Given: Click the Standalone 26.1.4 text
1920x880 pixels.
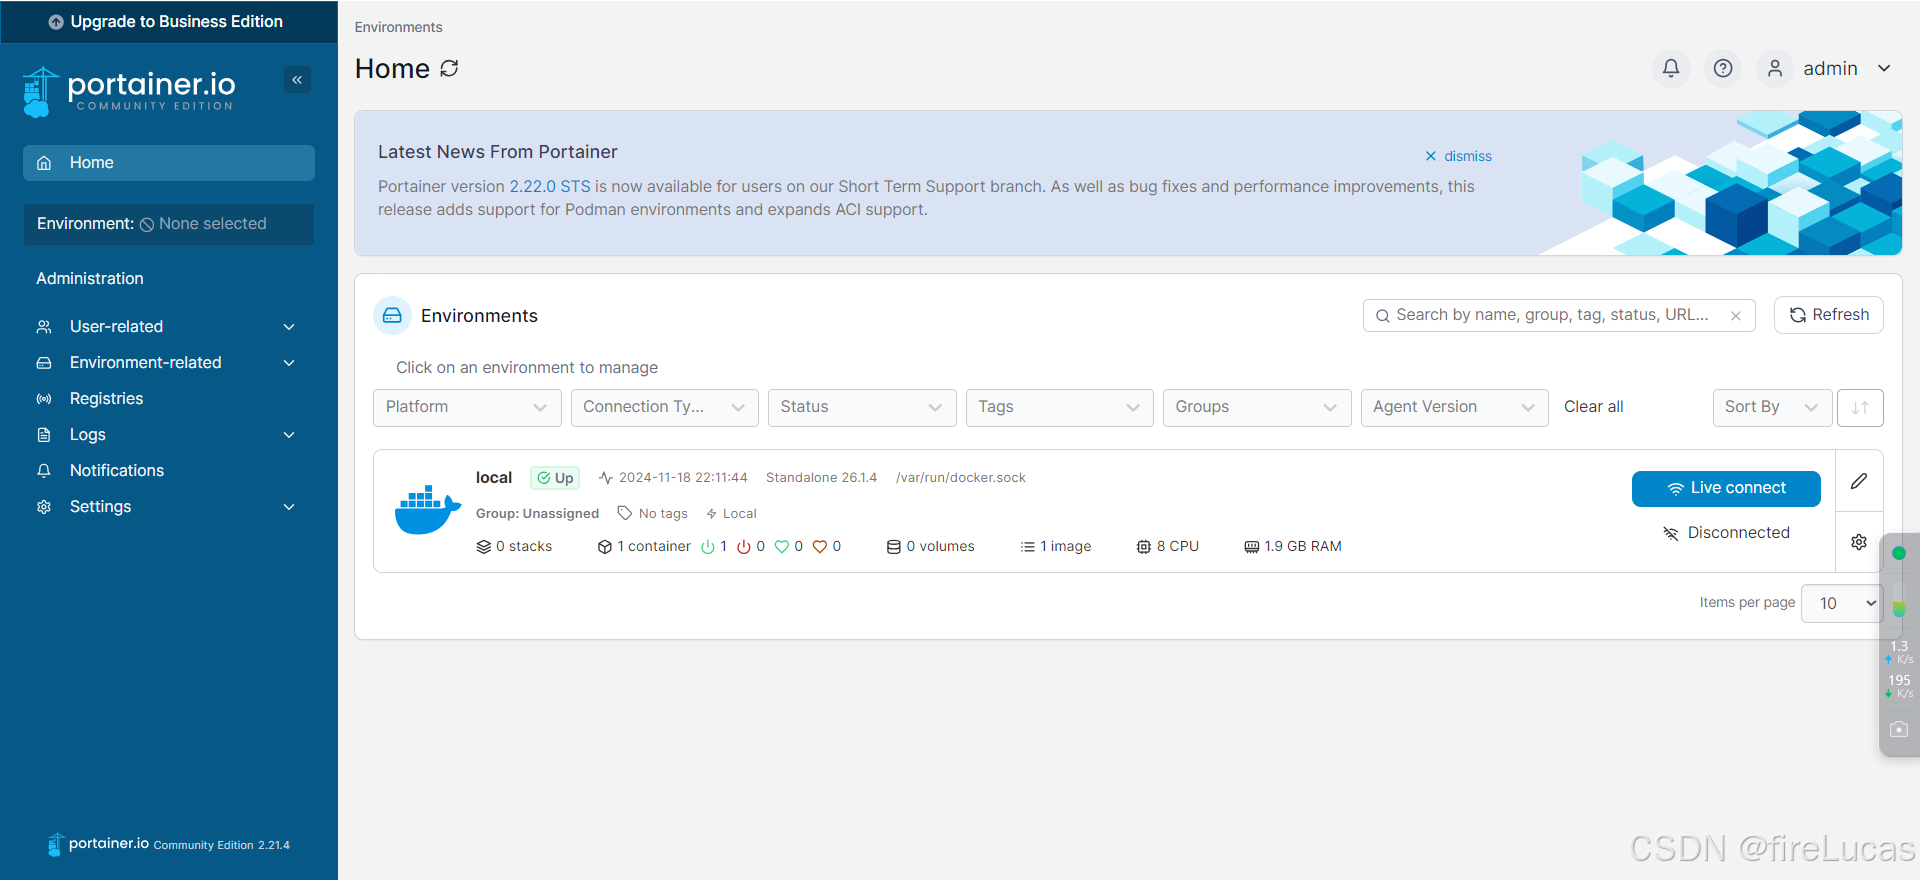Looking at the screenshot, I should coord(821,478).
